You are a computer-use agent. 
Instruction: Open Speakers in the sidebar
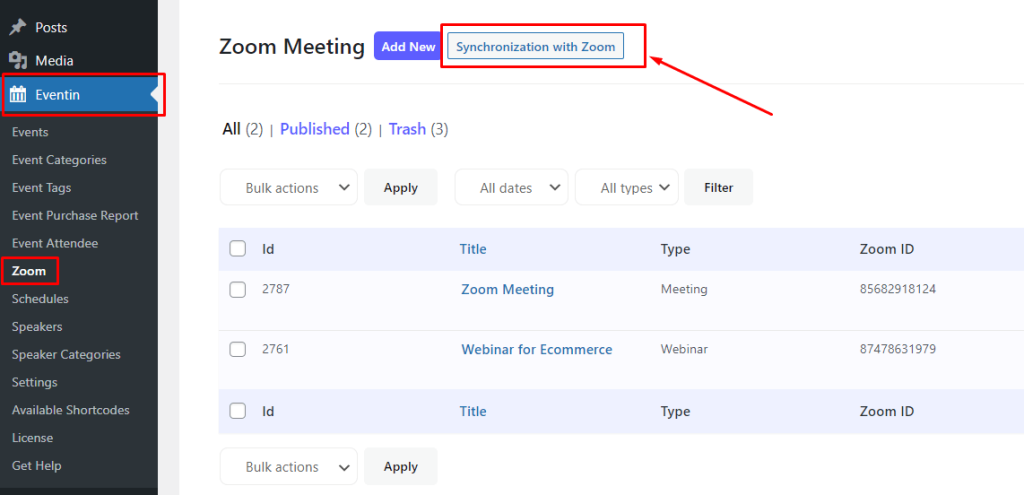(37, 327)
